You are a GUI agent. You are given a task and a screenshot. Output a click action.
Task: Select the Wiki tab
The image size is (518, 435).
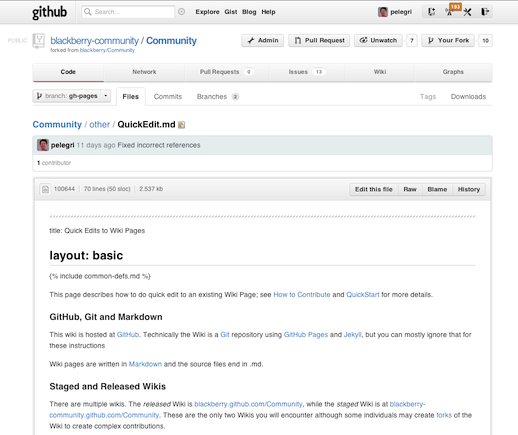click(x=380, y=72)
